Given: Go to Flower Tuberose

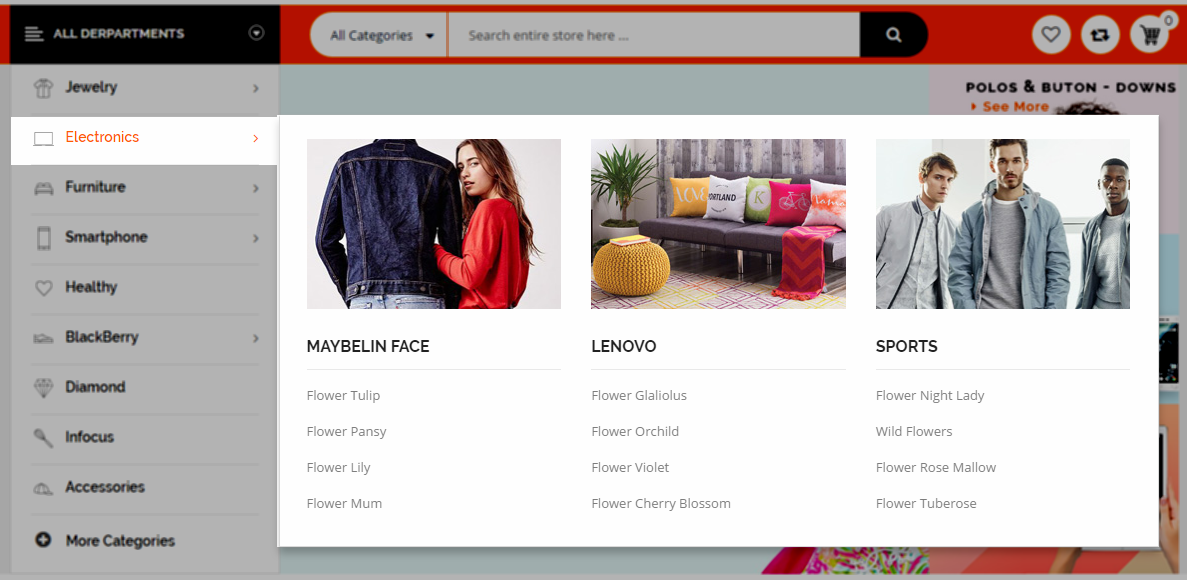Looking at the screenshot, I should coord(927,504).
